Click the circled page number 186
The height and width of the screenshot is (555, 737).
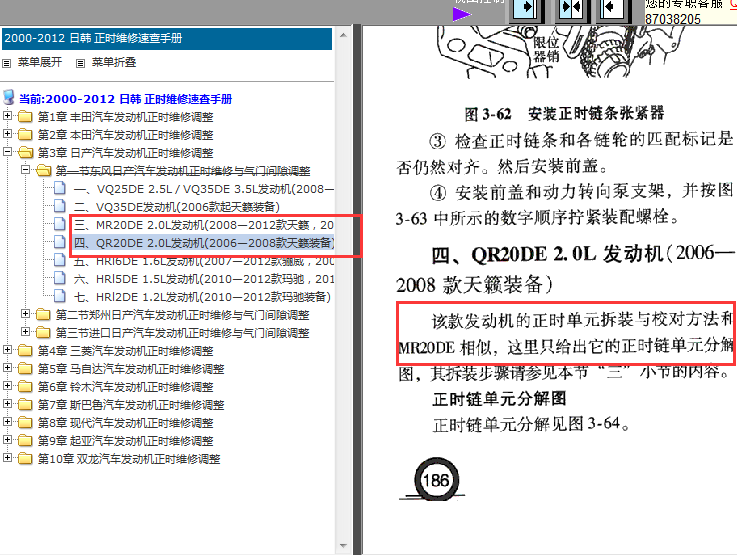(437, 480)
